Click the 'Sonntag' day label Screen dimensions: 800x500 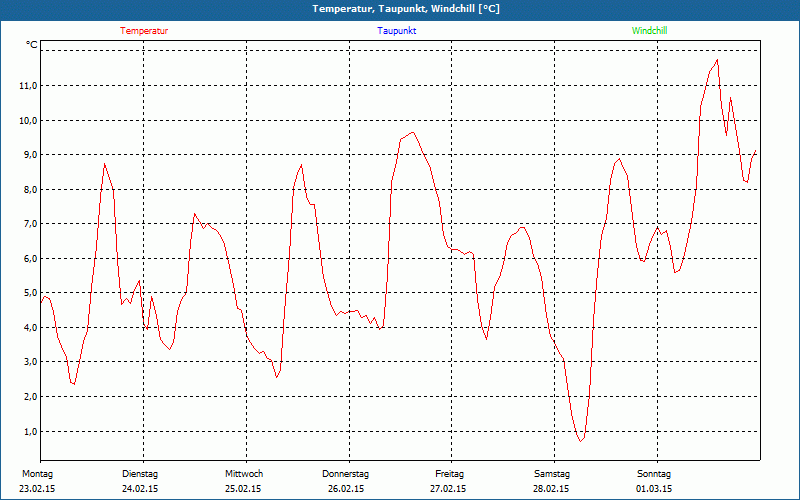tap(654, 474)
